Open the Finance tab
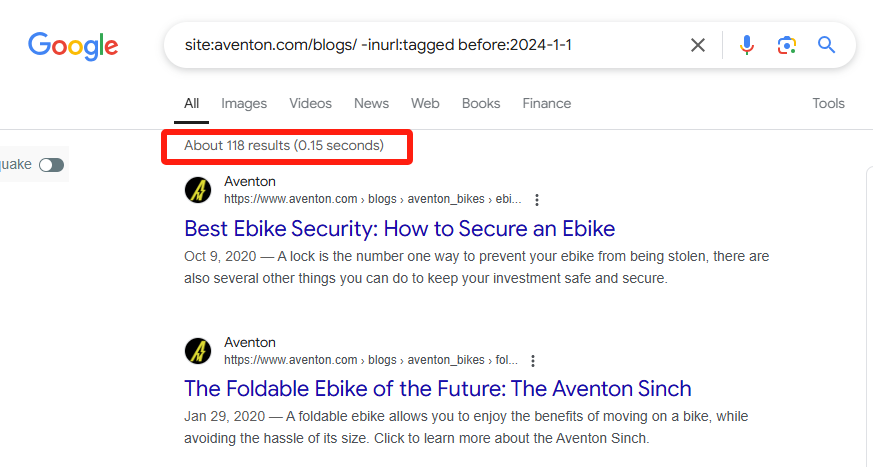Image resolution: width=874 pixels, height=468 pixels. pyautogui.click(x=547, y=104)
